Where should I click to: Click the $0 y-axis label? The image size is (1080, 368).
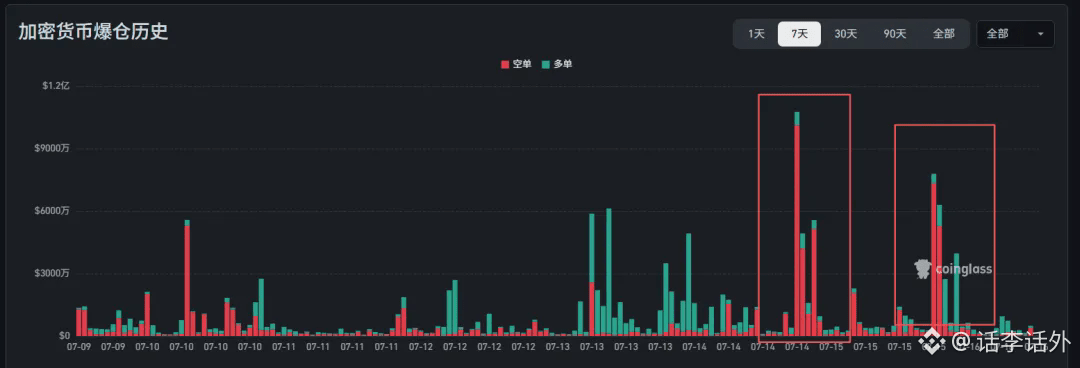click(64, 336)
